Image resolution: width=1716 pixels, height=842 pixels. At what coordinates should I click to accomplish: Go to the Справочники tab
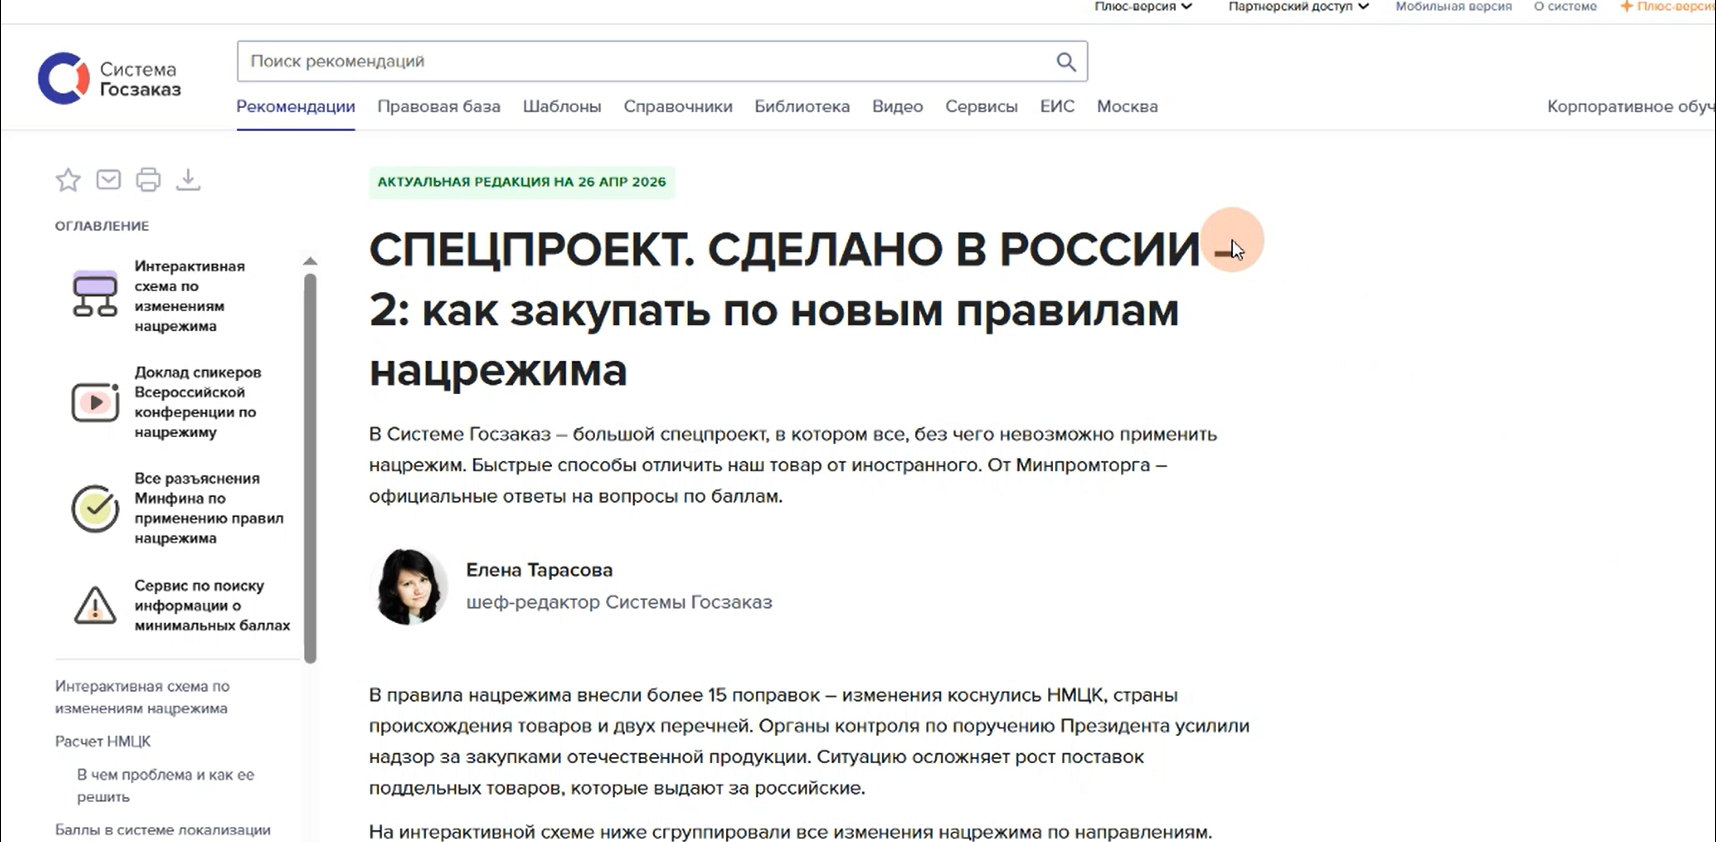click(x=678, y=106)
